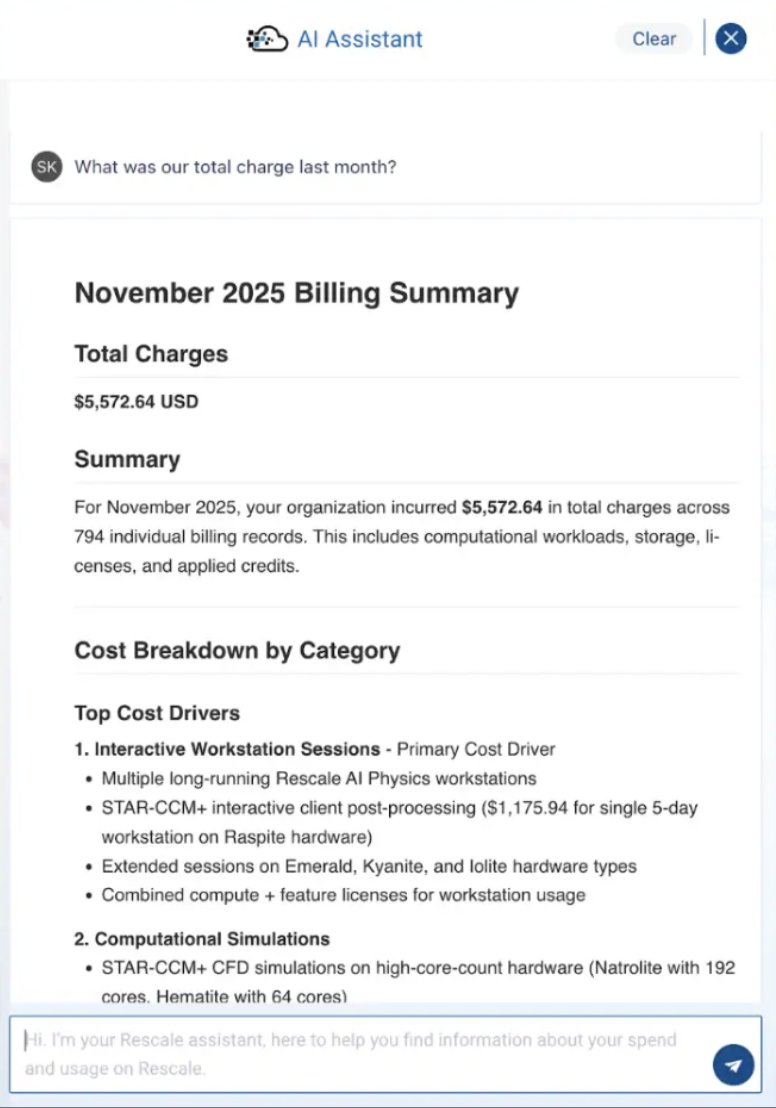Screen dimensions: 776x1108
Task: Select the Interactive Workstation Sessions list item
Action: coord(237,749)
